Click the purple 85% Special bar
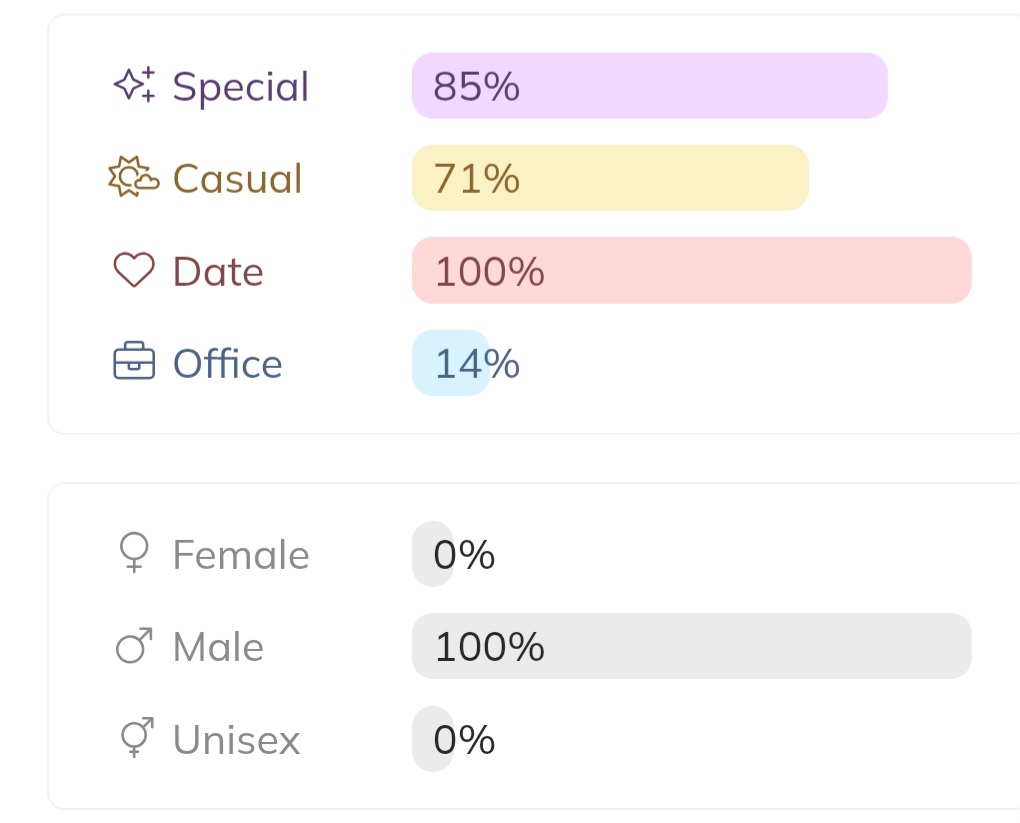This screenshot has height=823, width=1020. [649, 86]
